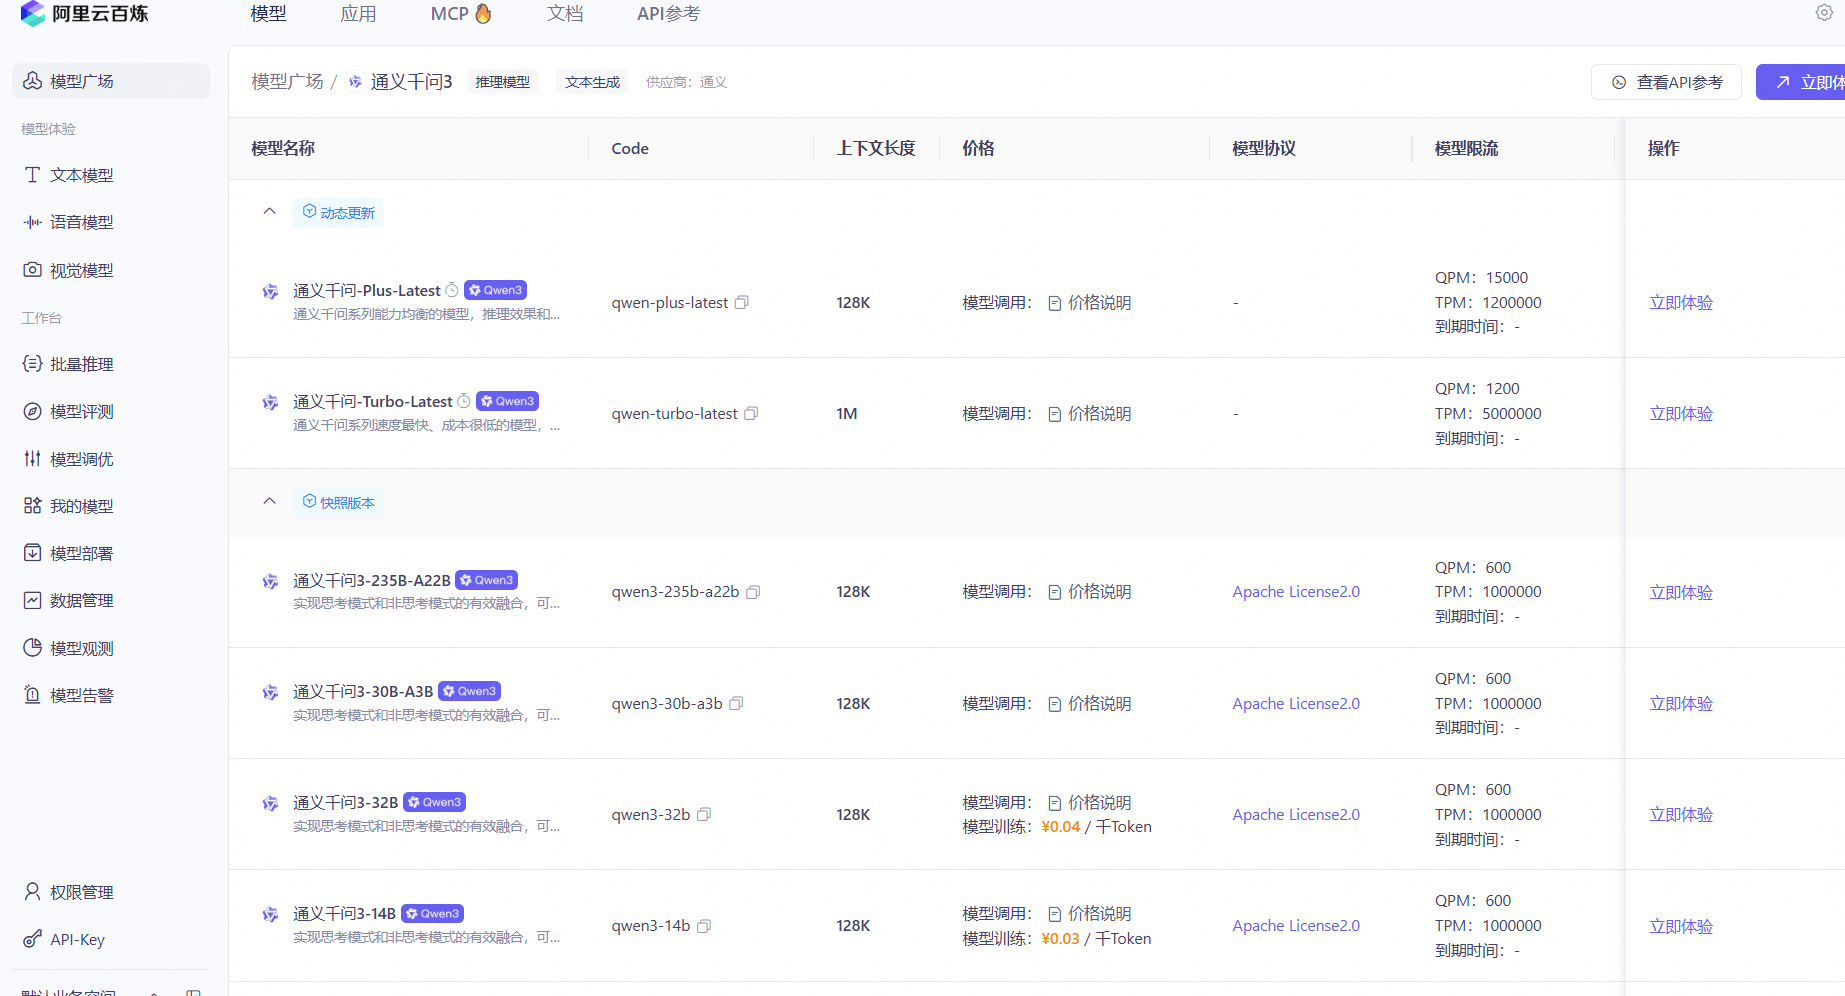Open 我的模型 via its grid icon
Image resolution: width=1845 pixels, height=996 pixels.
pos(33,506)
